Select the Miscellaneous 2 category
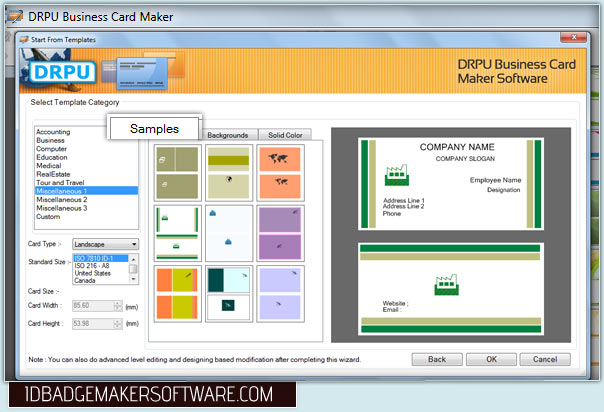This screenshot has width=604, height=412. click(62, 199)
